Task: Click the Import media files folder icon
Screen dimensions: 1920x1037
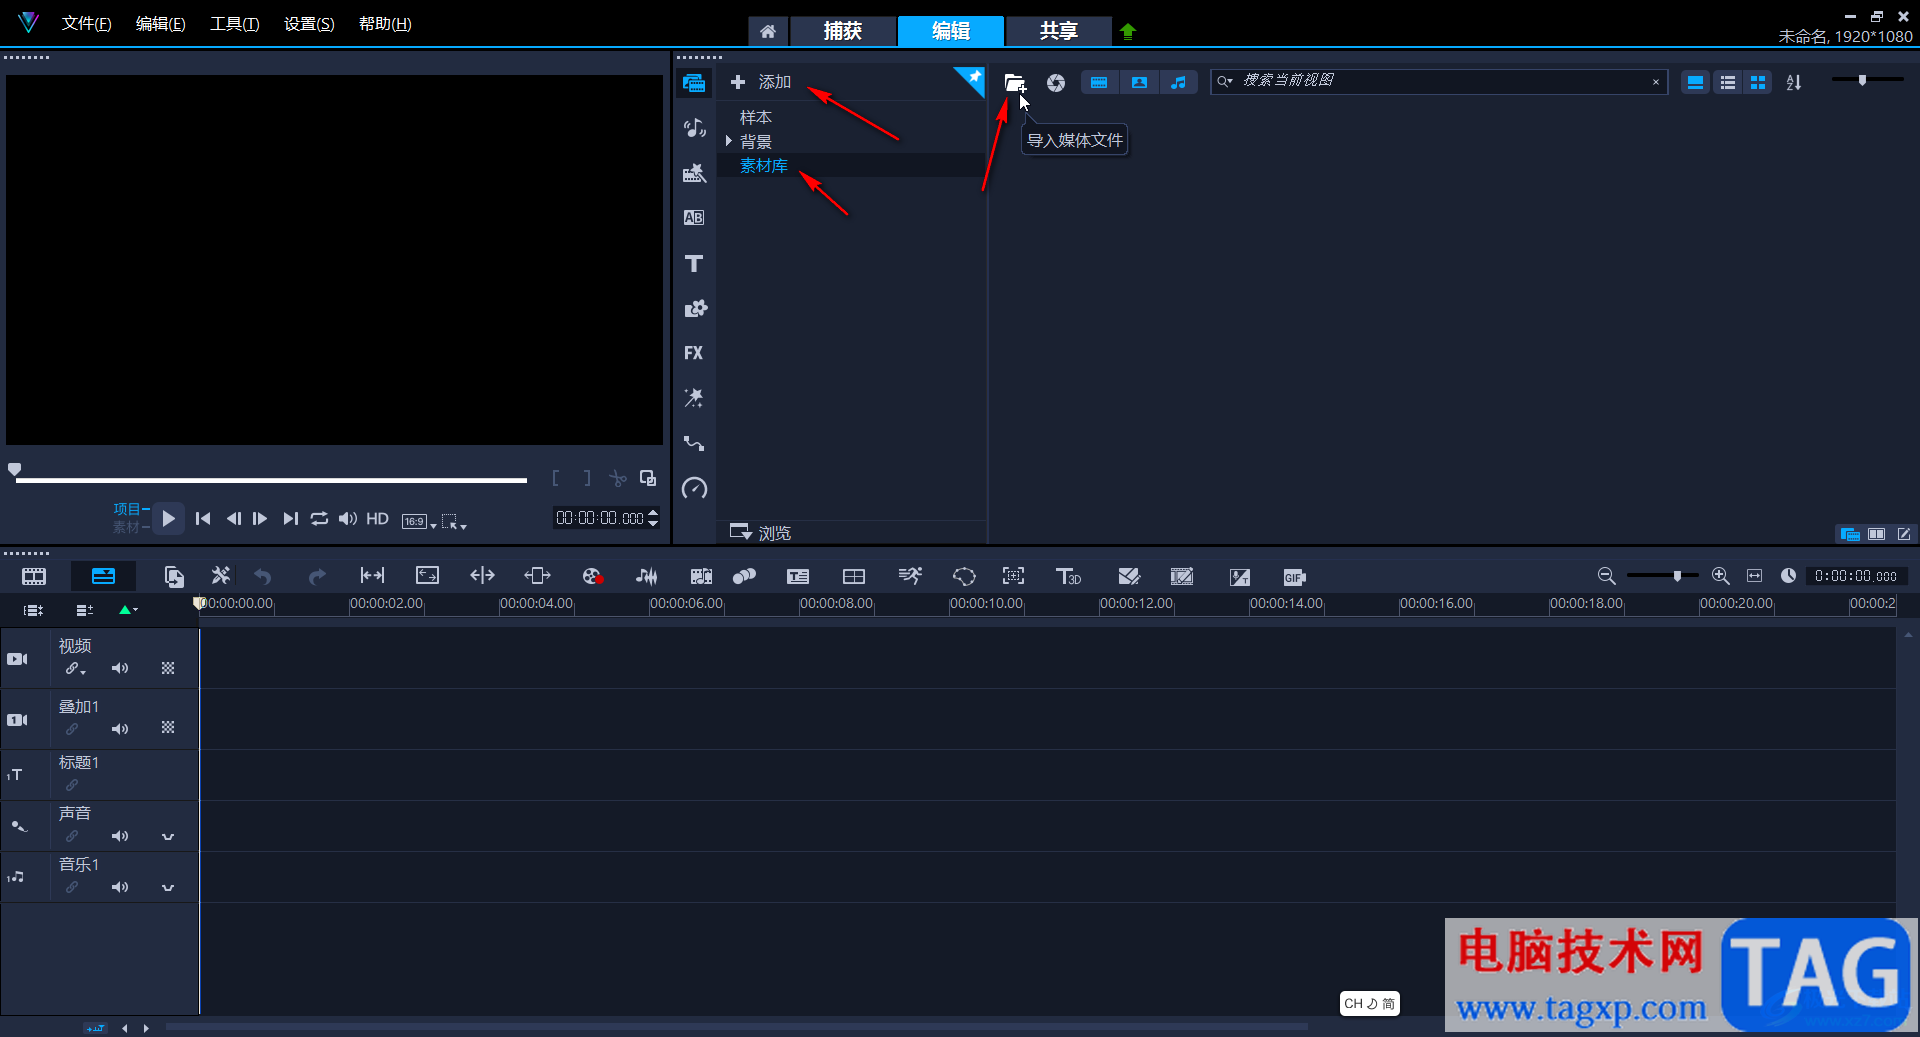Action: (1015, 83)
